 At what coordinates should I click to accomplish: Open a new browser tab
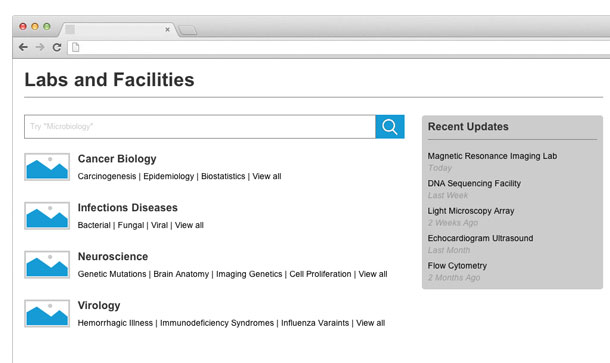188,30
